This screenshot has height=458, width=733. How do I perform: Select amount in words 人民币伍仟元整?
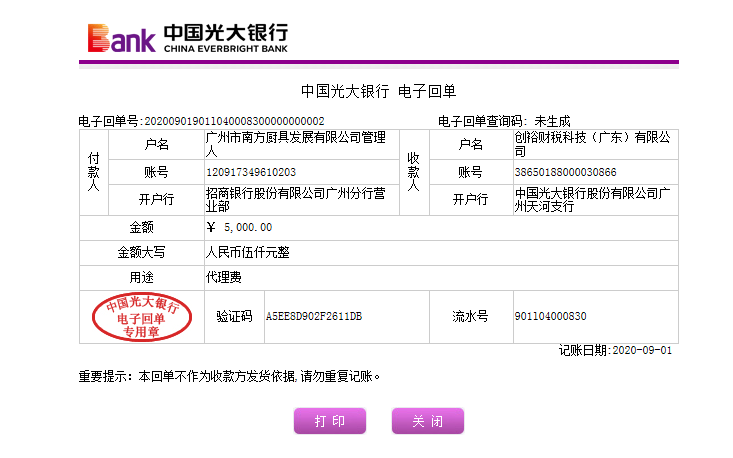(248, 253)
